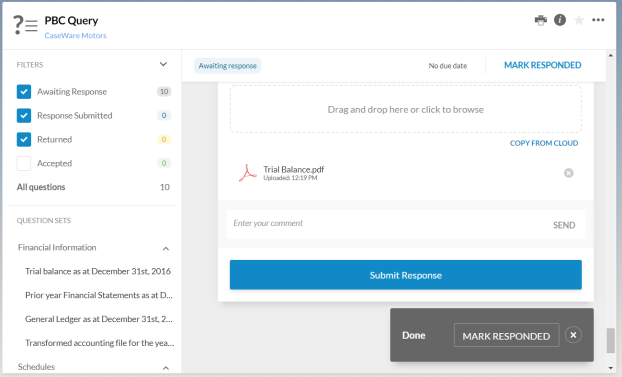Click MARK RESPONDED in the Done popup

(506, 336)
